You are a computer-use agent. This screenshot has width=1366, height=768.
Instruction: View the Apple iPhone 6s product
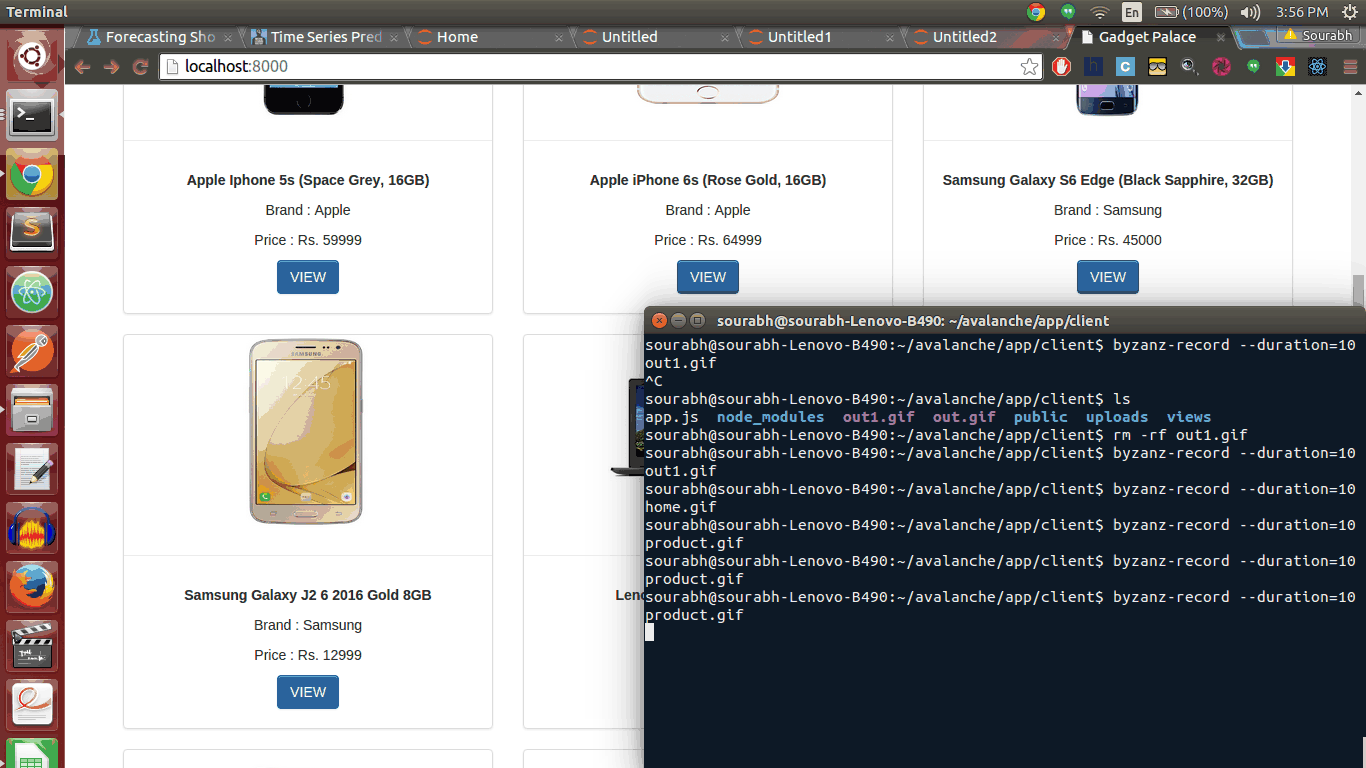[x=708, y=277]
